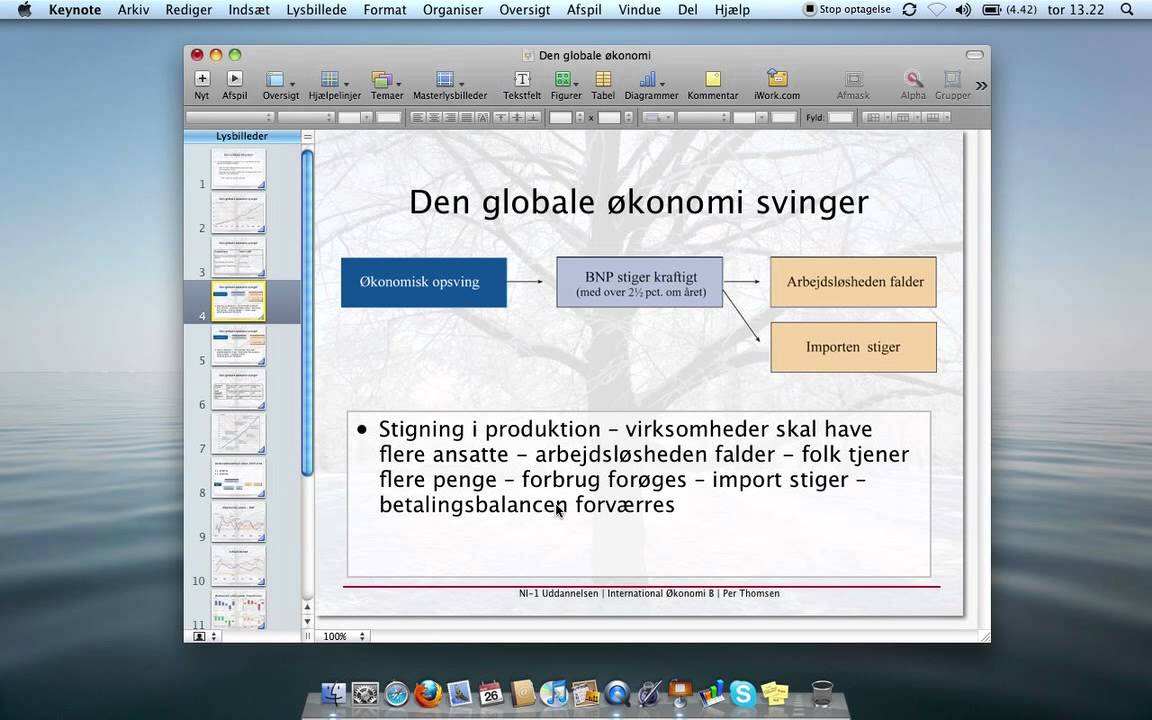Select the Importen stiger box
Viewport: 1152px width, 720px height.
coord(854,348)
